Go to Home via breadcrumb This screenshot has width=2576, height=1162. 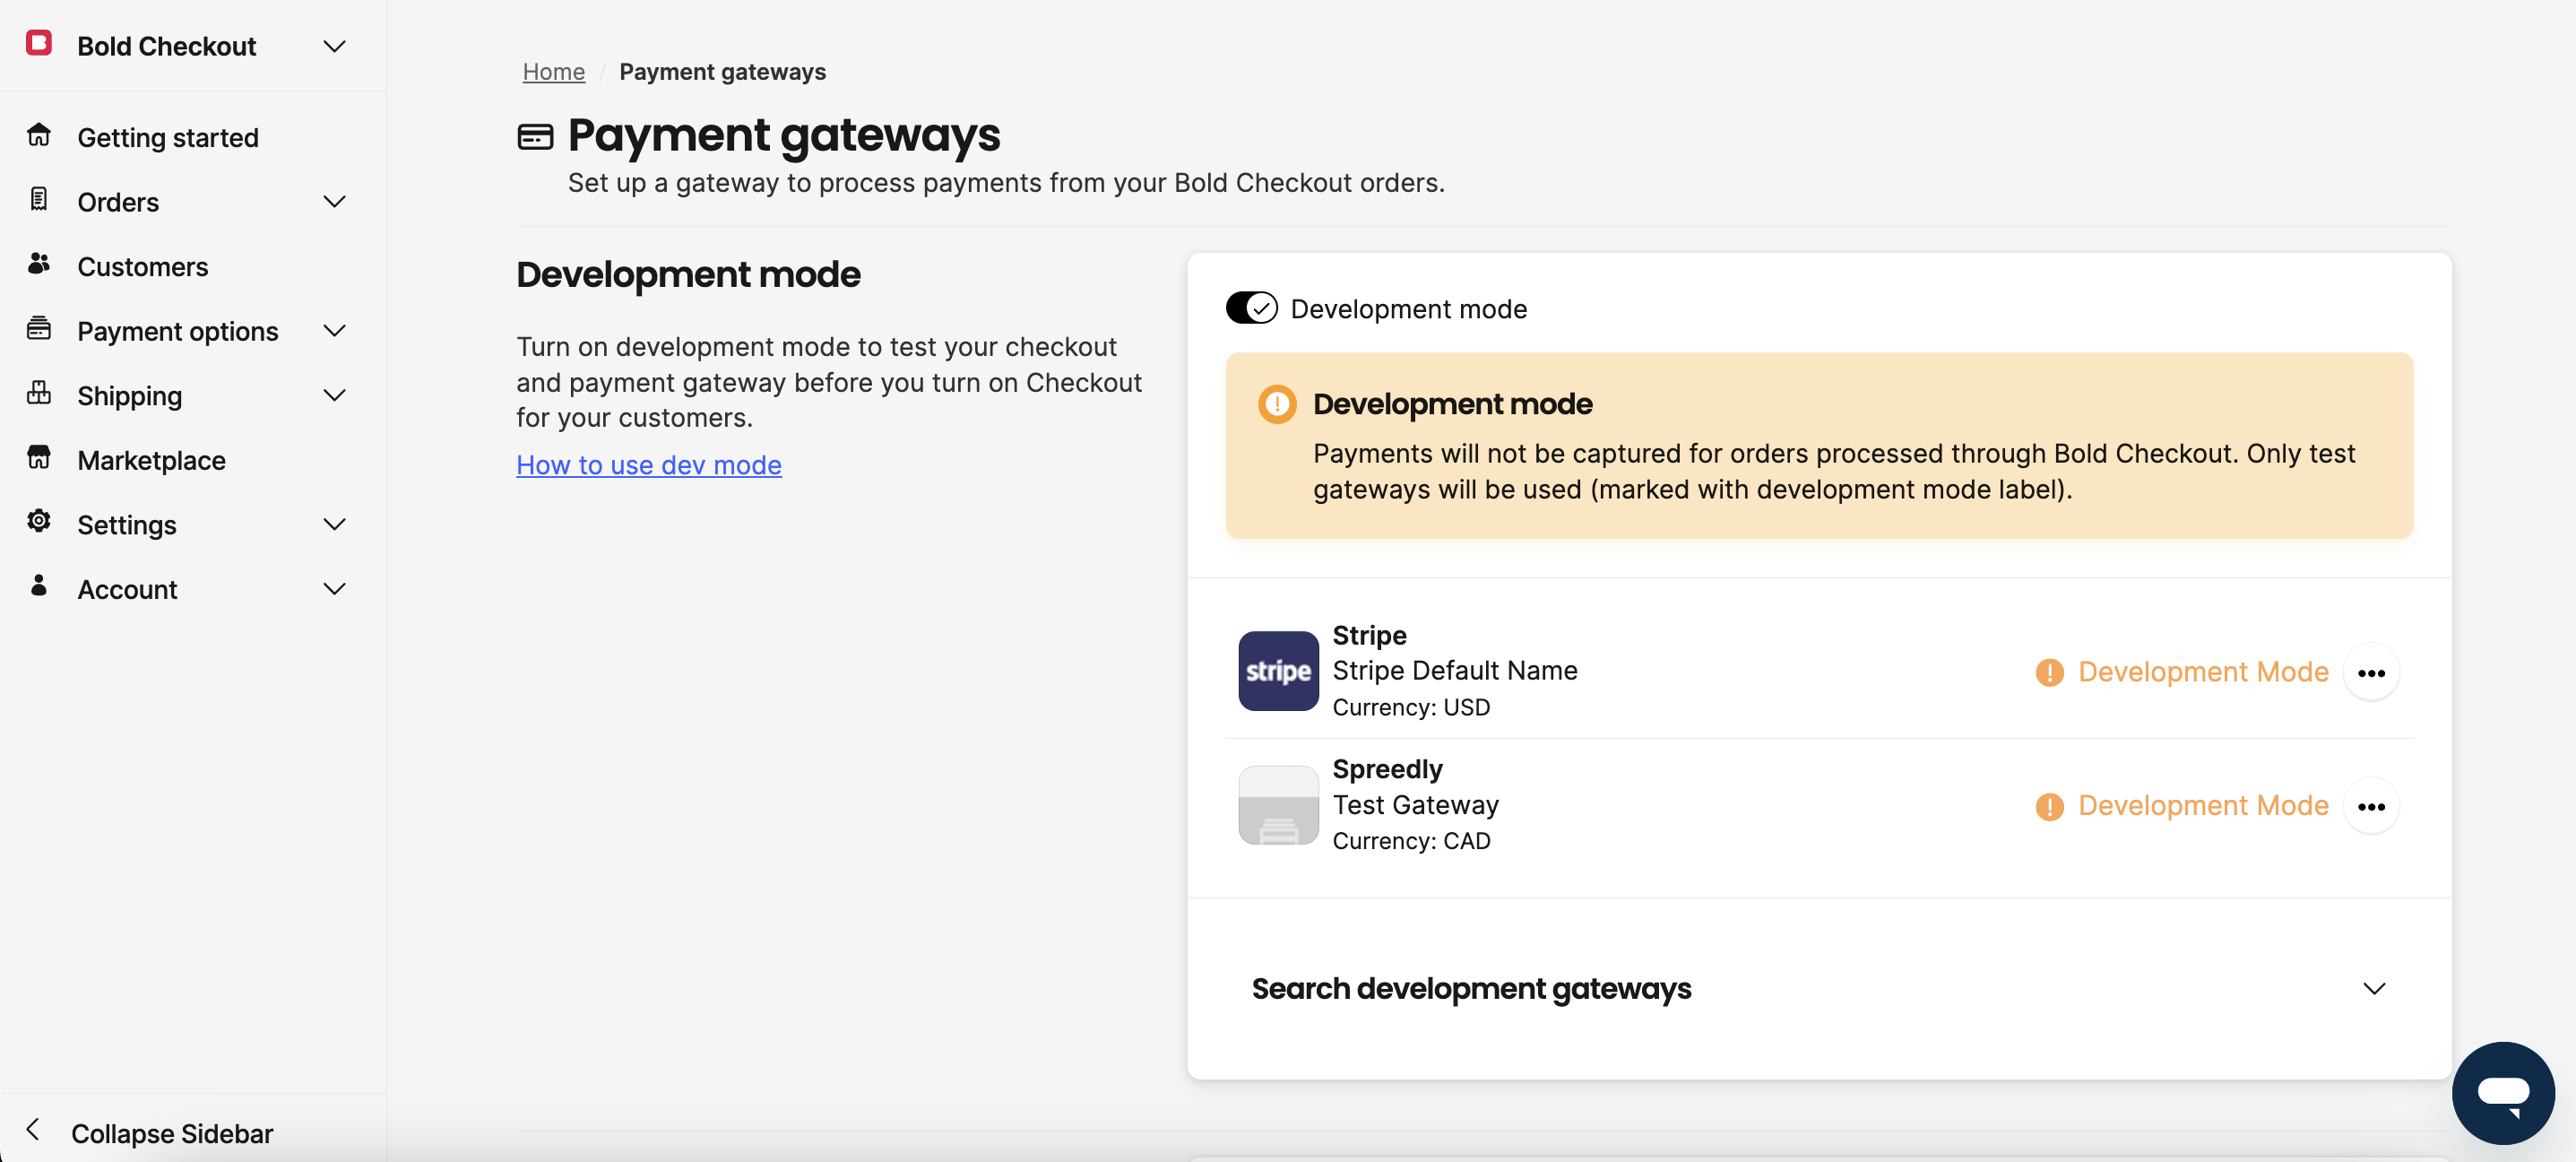pyautogui.click(x=553, y=71)
